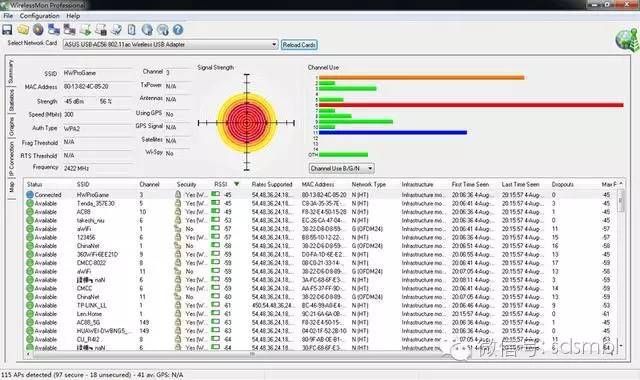This screenshot has height=380, width=640.
Task: Click the unlocked padlock icon on ChinaNet channel 1 row
Action: 178,246
